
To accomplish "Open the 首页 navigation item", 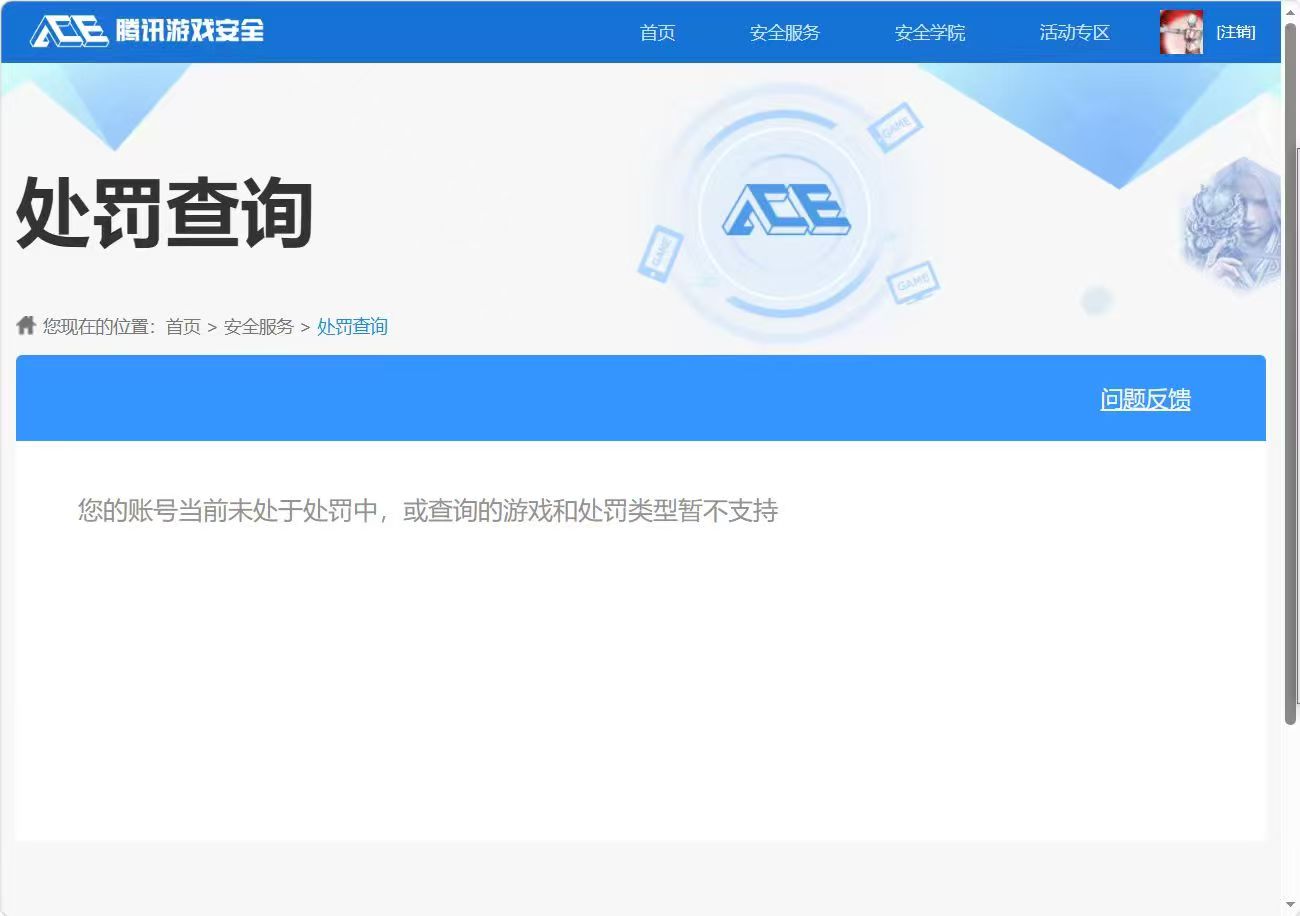I will 657,33.
